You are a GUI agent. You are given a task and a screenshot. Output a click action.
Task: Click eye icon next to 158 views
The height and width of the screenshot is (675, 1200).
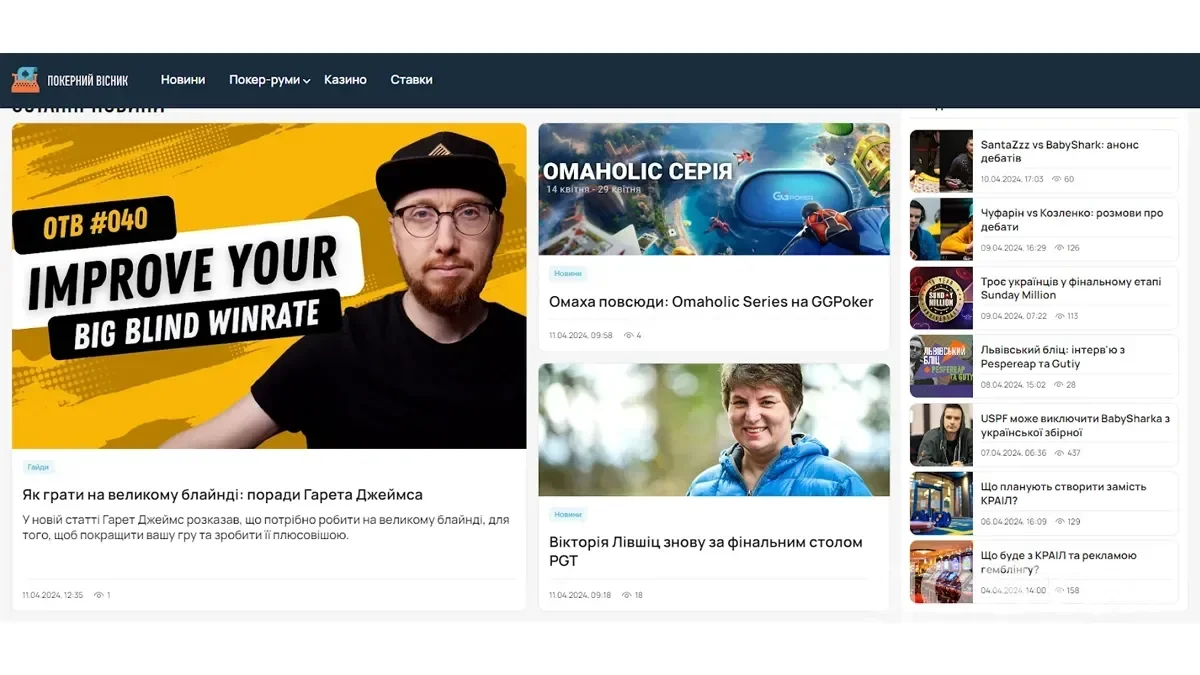[1058, 590]
